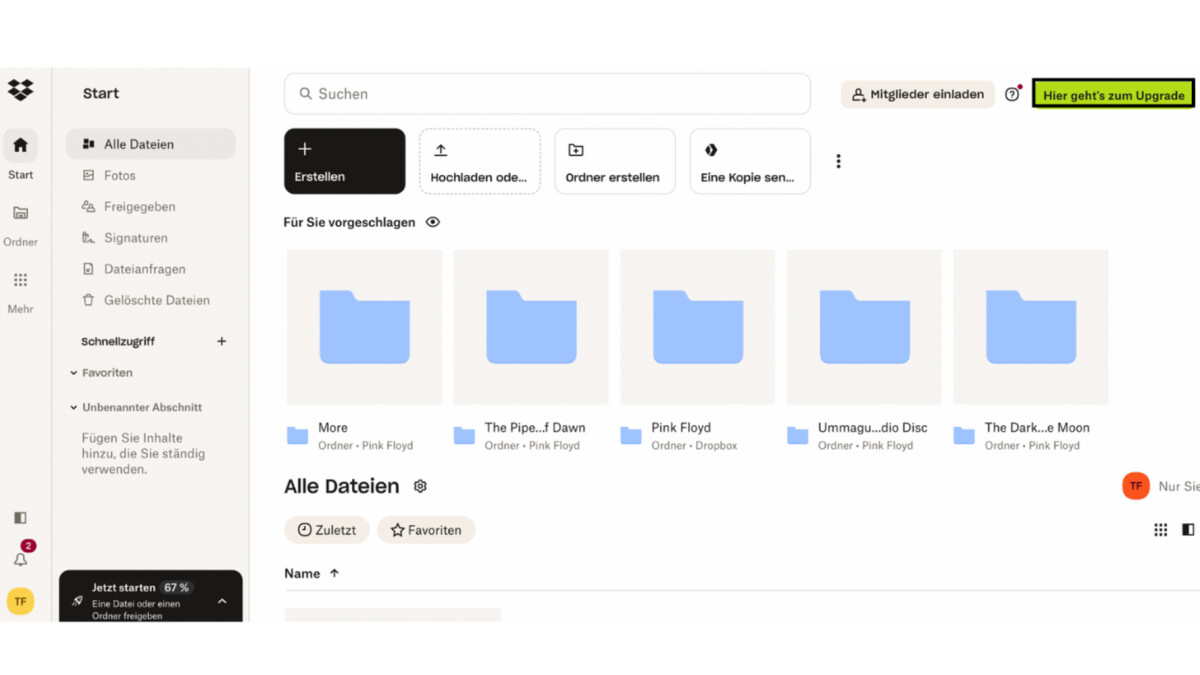The image size is (1200, 675).
Task: Click the Start heading in sidebar
Action: click(x=101, y=94)
